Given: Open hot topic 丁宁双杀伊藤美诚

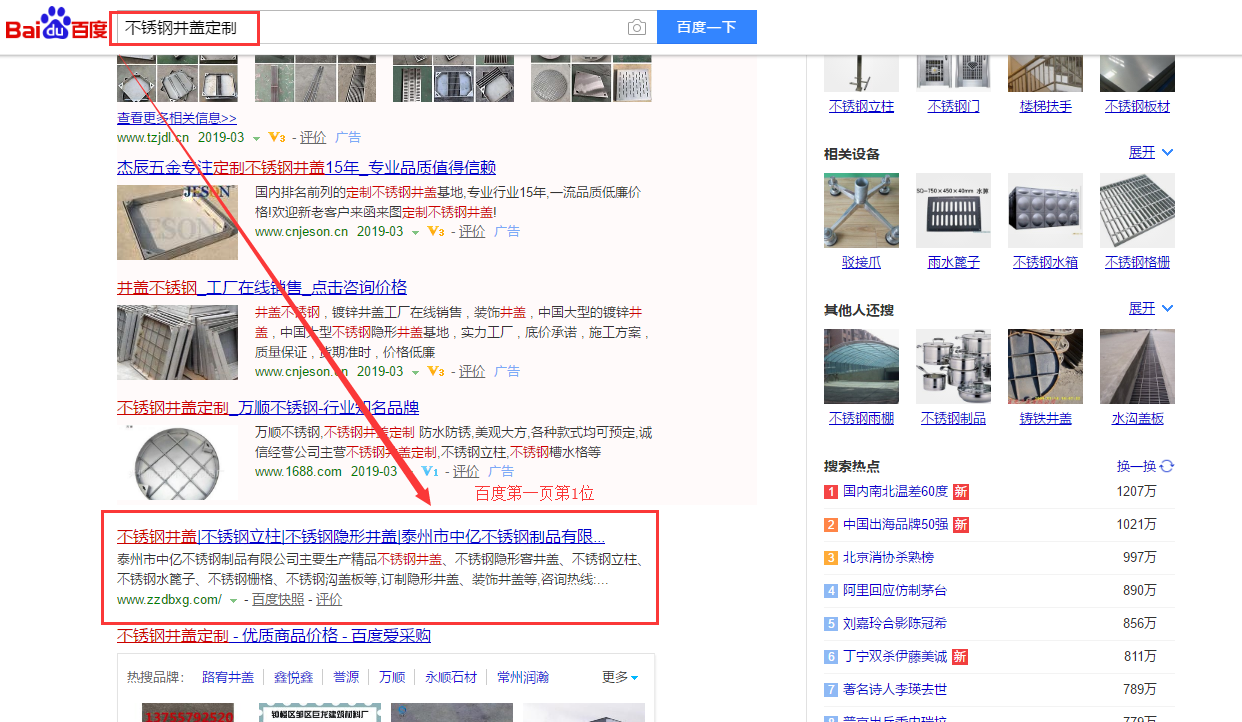Looking at the screenshot, I should click(x=895, y=656).
